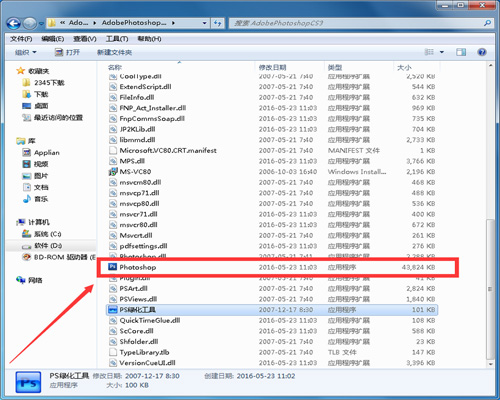Click scrollbar up arrow of file list
This screenshot has height=400, width=500.
coord(490,66)
